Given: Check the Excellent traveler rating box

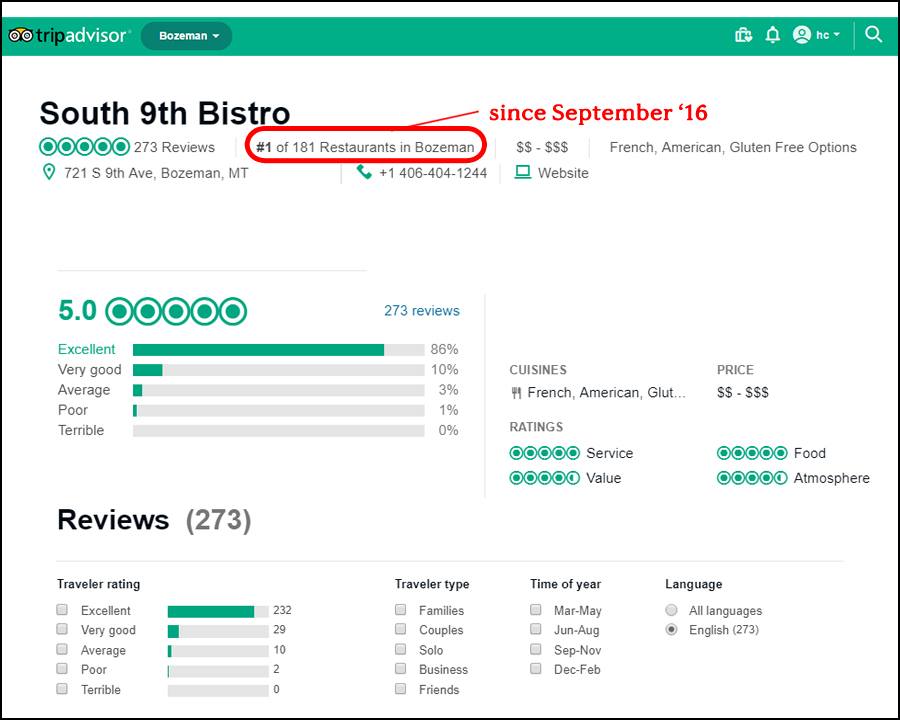Looking at the screenshot, I should point(62,610).
